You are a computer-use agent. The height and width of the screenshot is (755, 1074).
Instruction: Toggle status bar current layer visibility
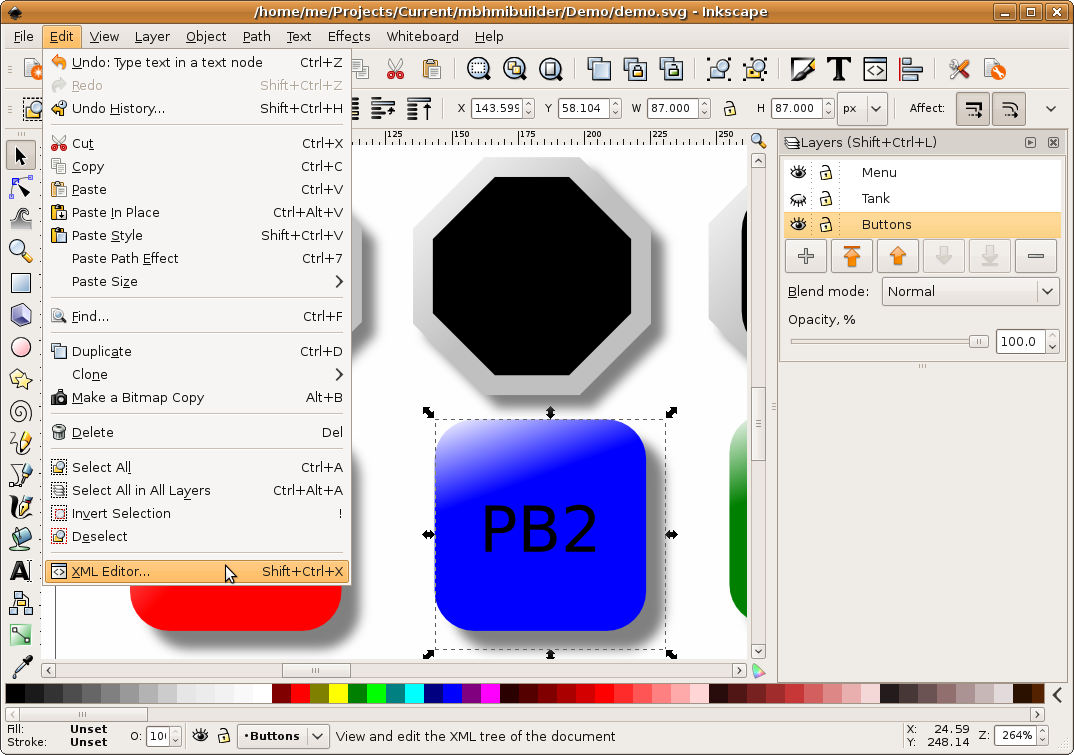coord(200,736)
